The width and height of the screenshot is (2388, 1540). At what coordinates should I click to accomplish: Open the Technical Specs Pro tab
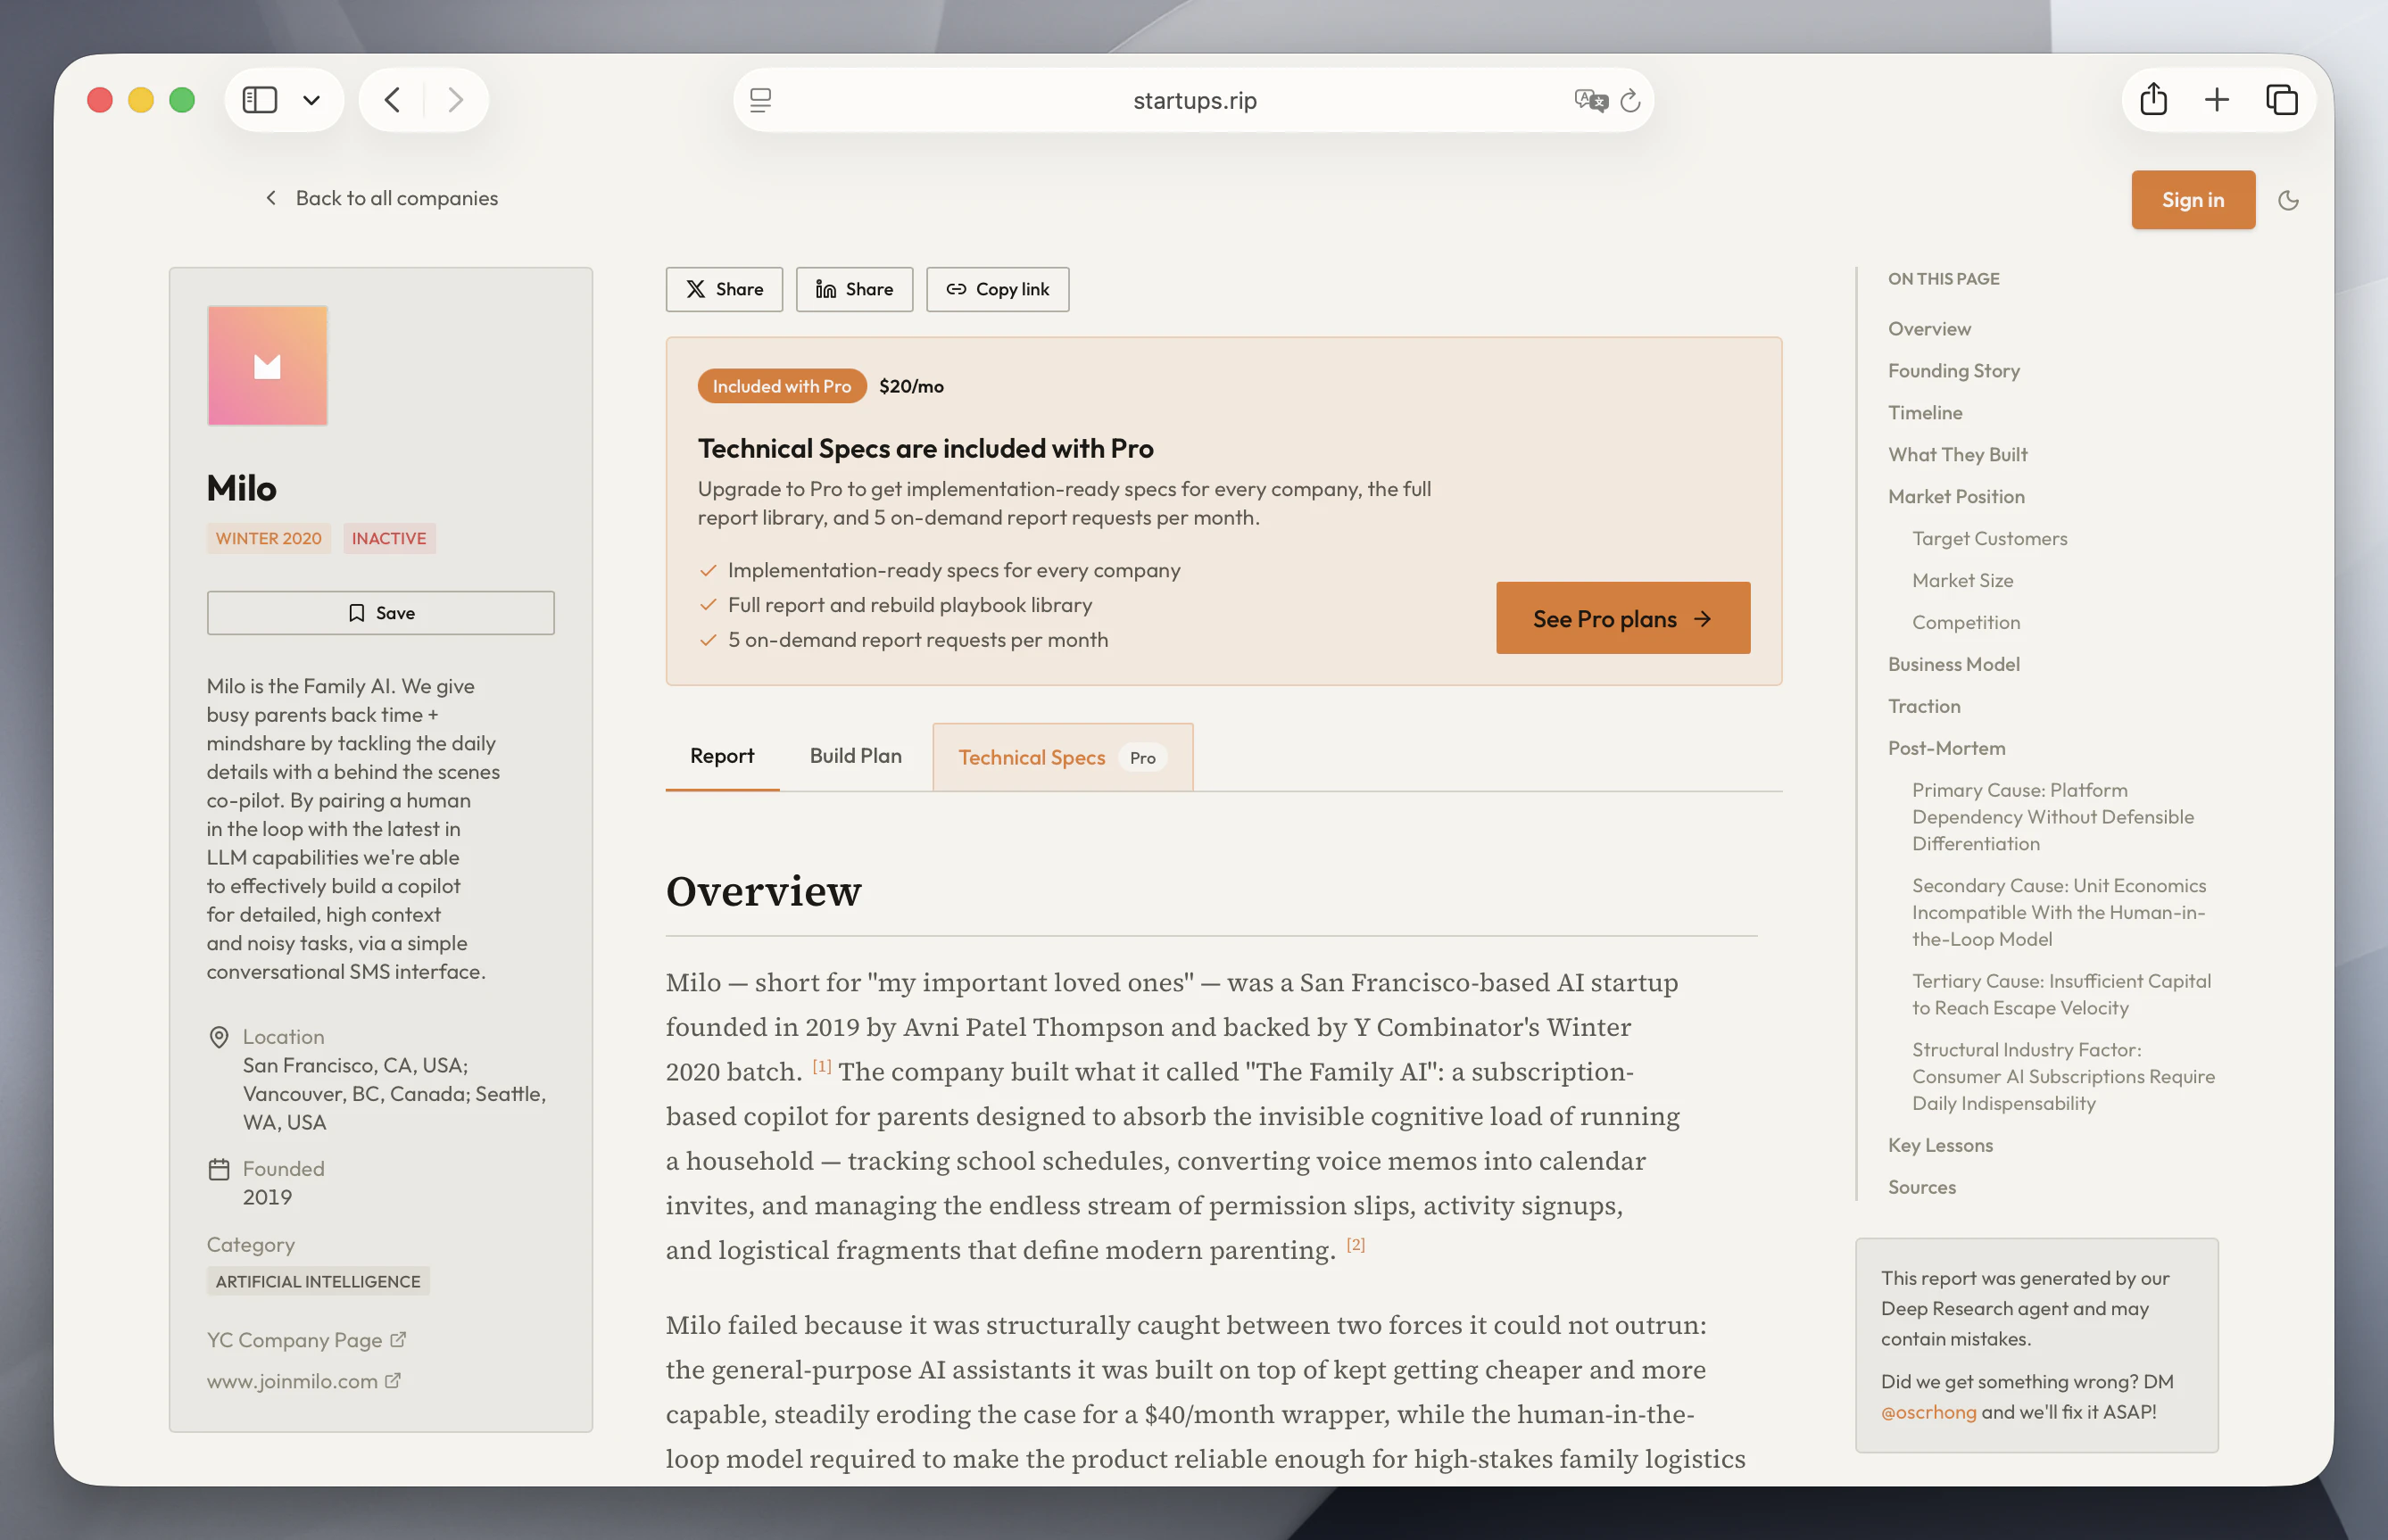coord(1061,757)
